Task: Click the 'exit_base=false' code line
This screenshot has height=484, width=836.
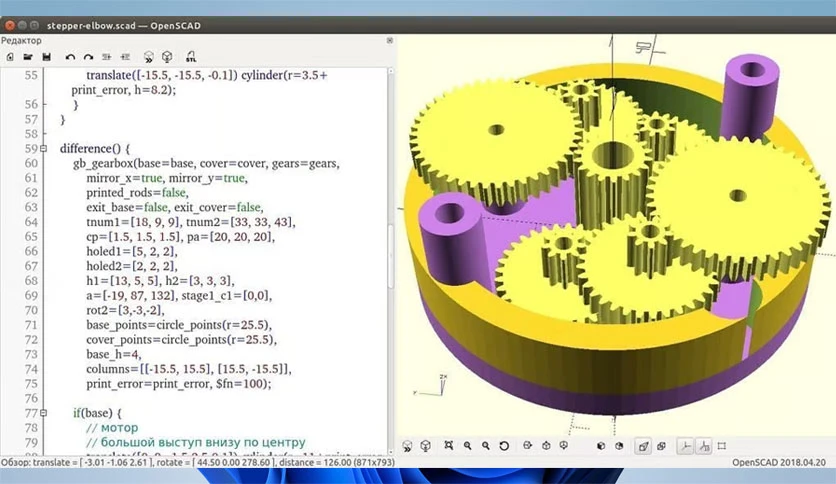Action: click(175, 207)
